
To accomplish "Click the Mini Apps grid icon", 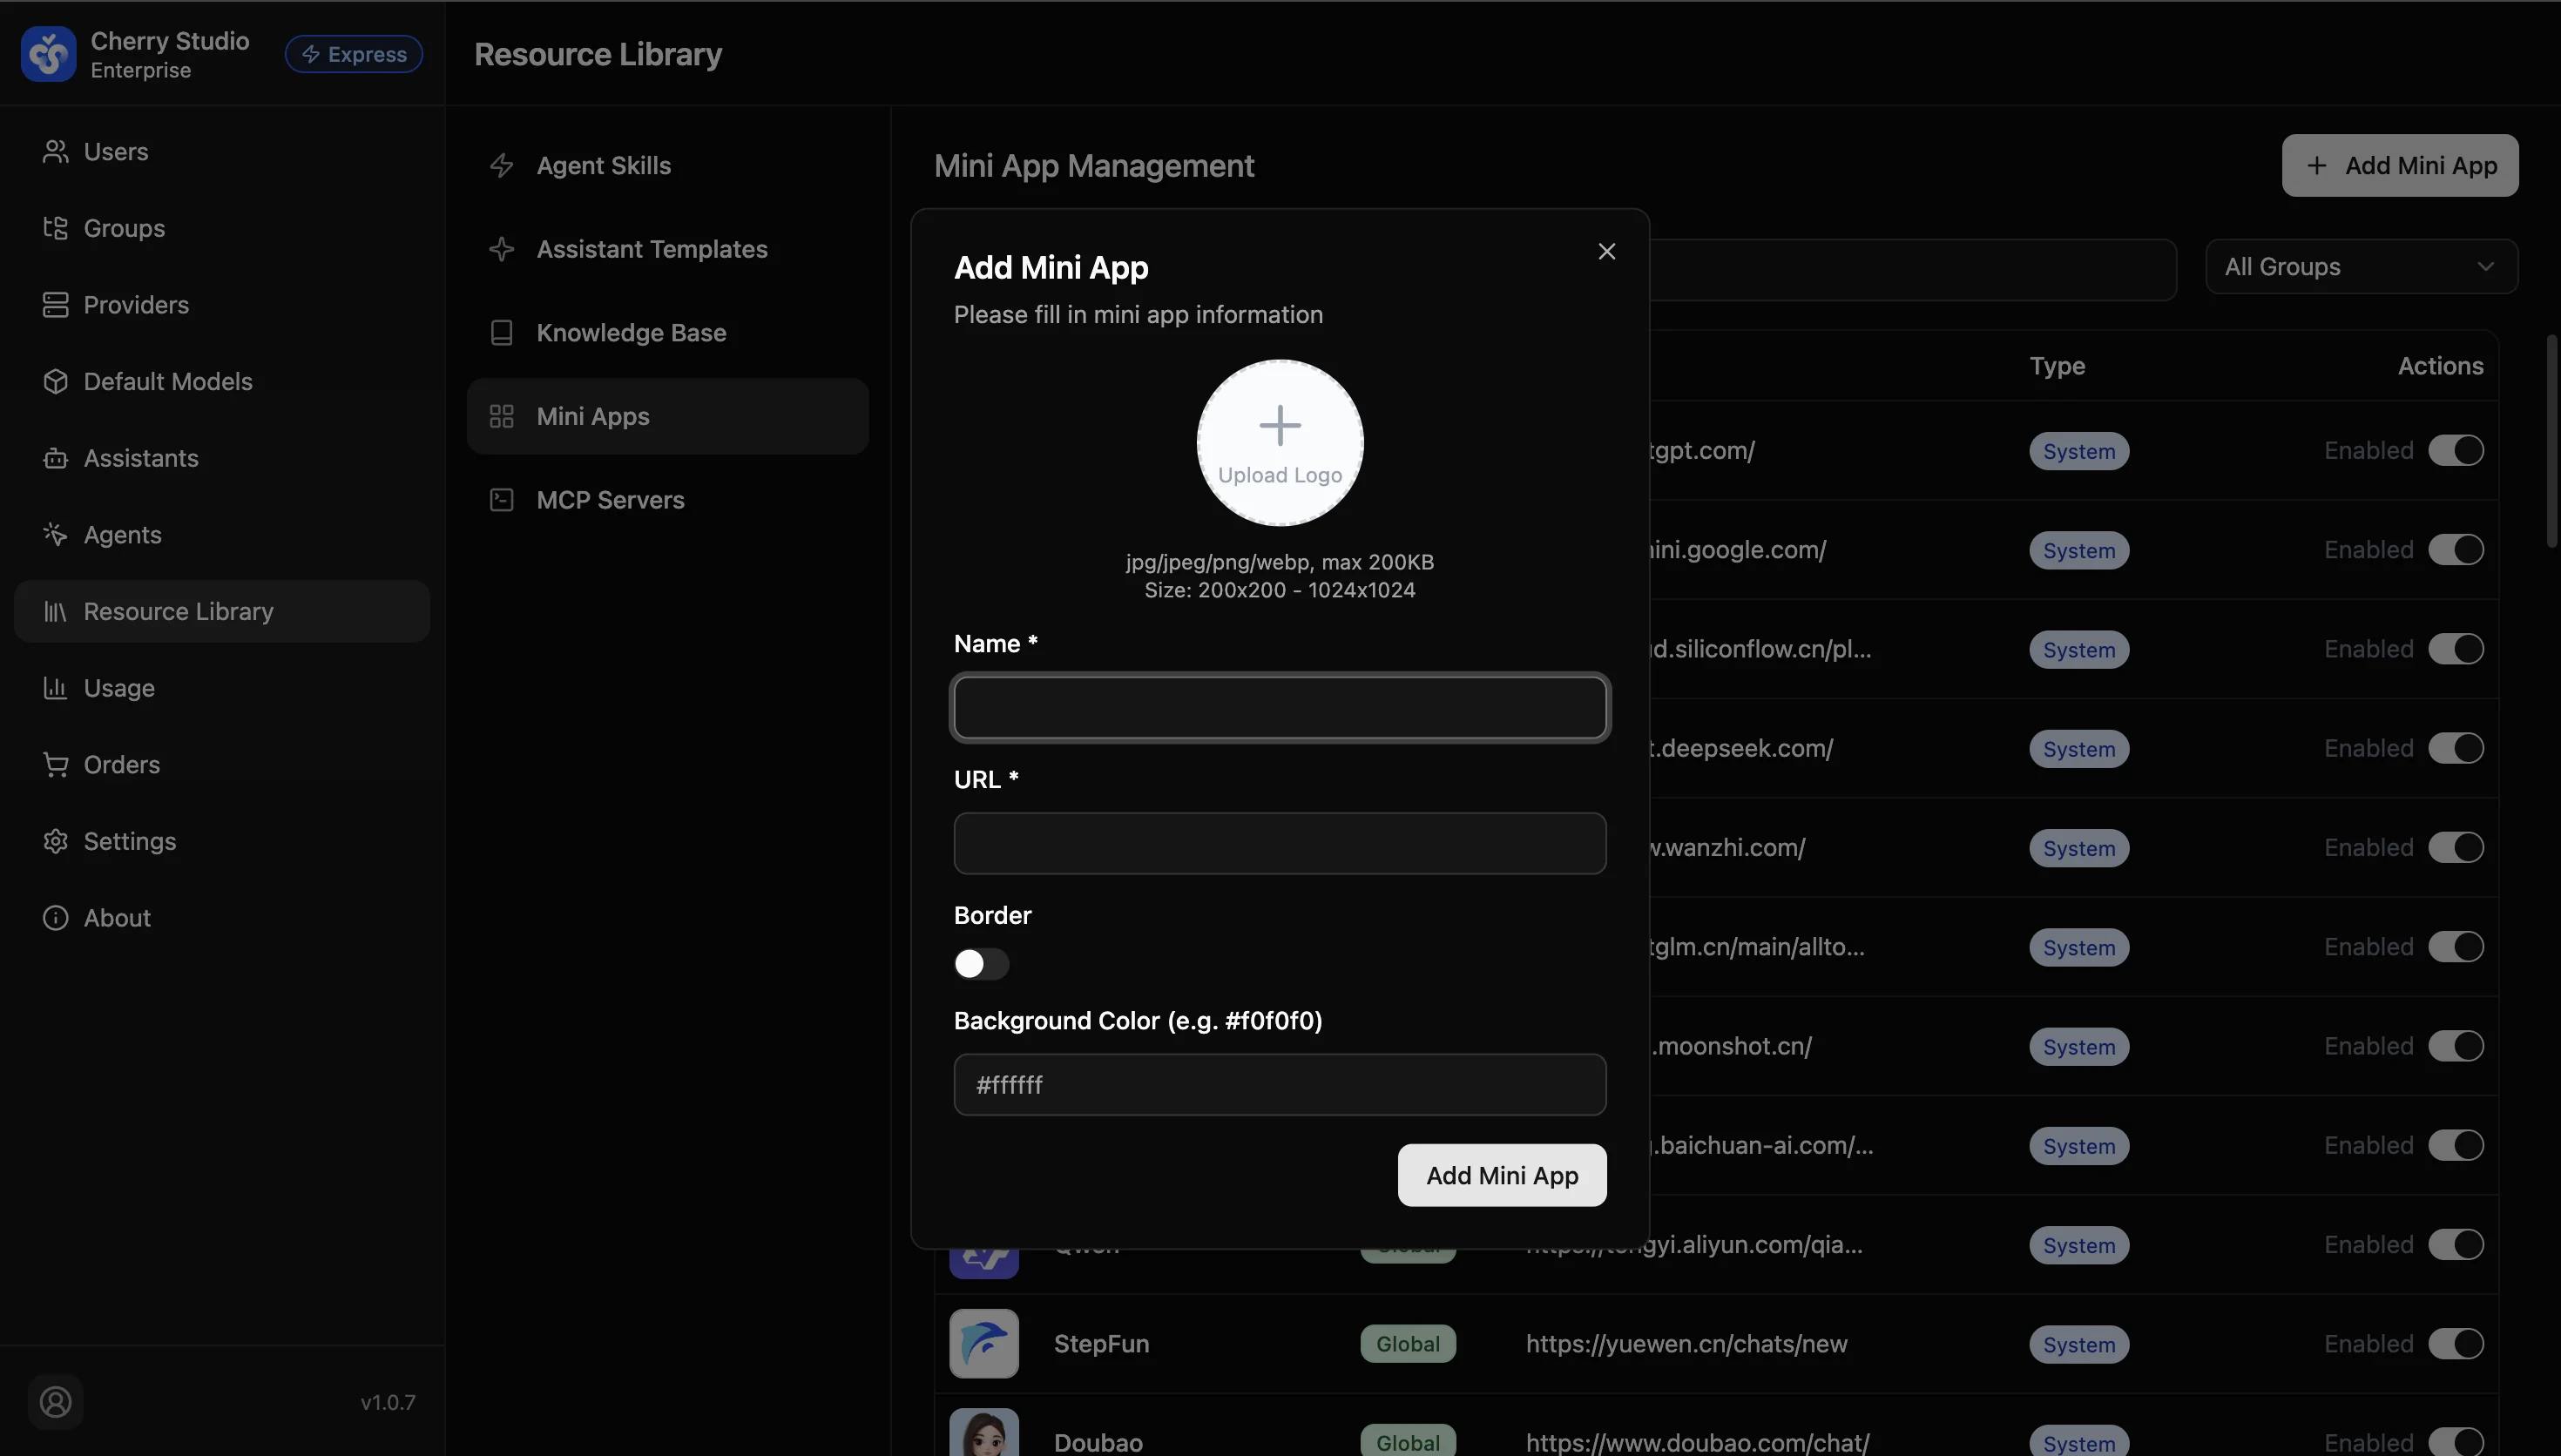I will 501,416.
